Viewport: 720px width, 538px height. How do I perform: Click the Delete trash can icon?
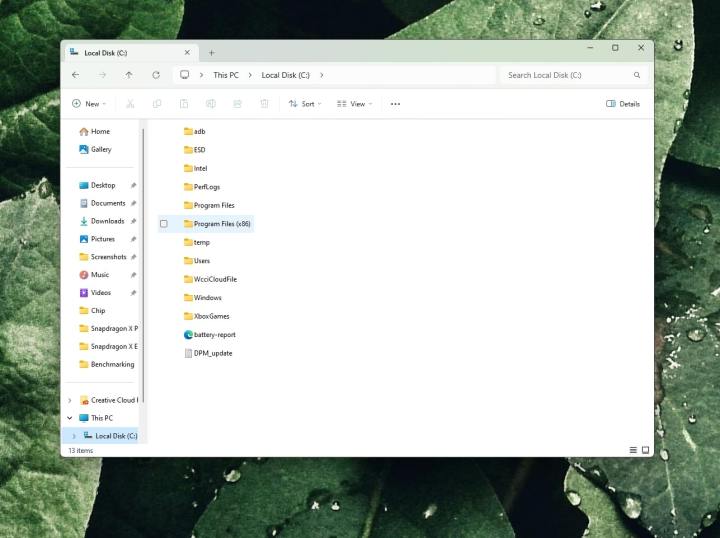(x=264, y=104)
